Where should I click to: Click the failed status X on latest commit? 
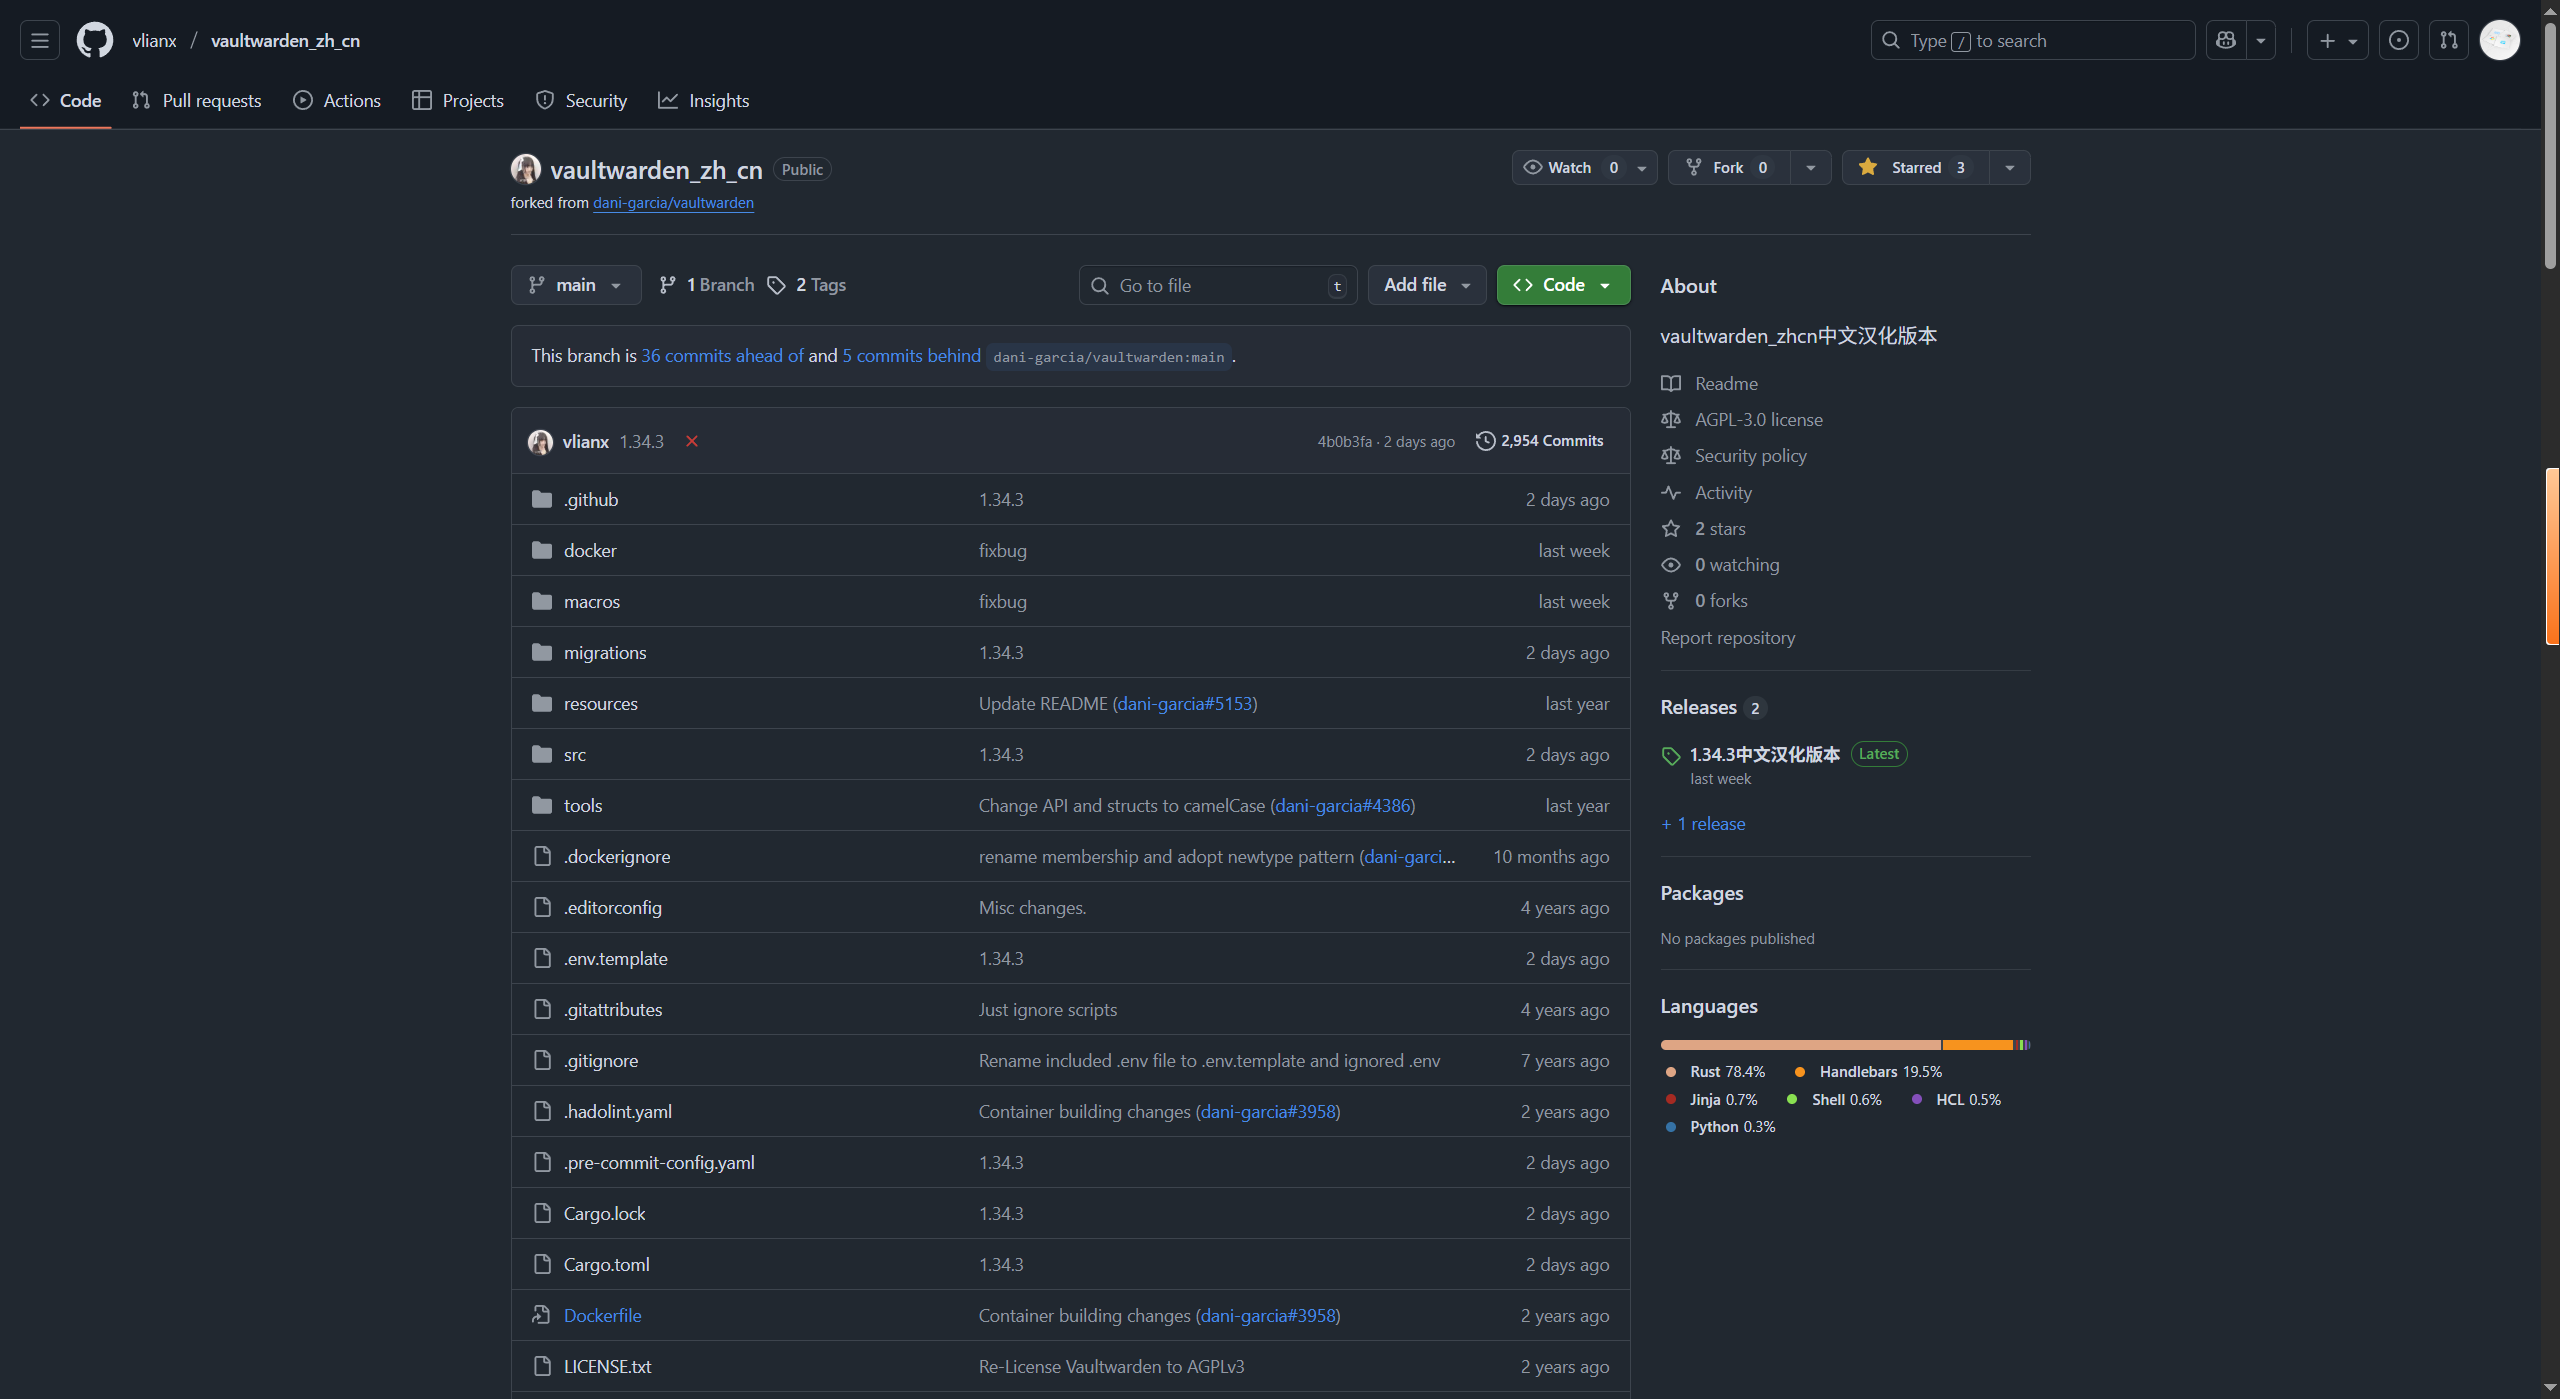pyautogui.click(x=691, y=441)
